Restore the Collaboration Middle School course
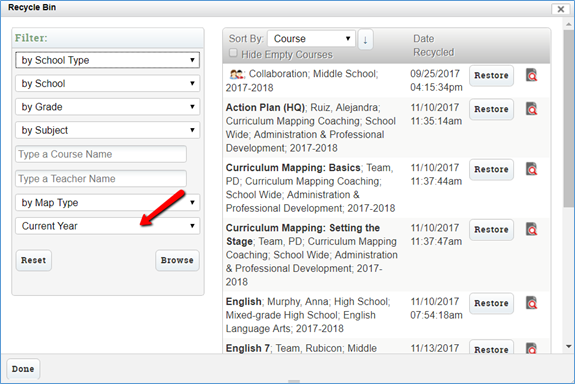 pos(491,76)
